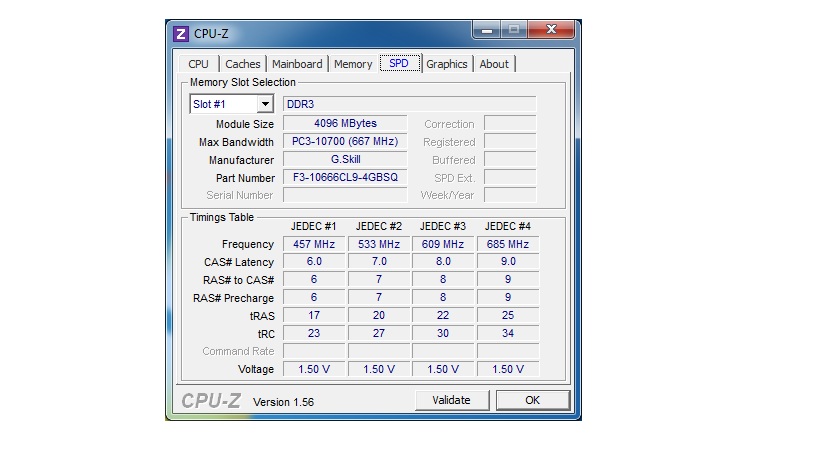Image resolution: width=819 pixels, height=460 pixels.
Task: Click the PC3-10700 (667 MHz) bandwidth value
Action: point(345,141)
